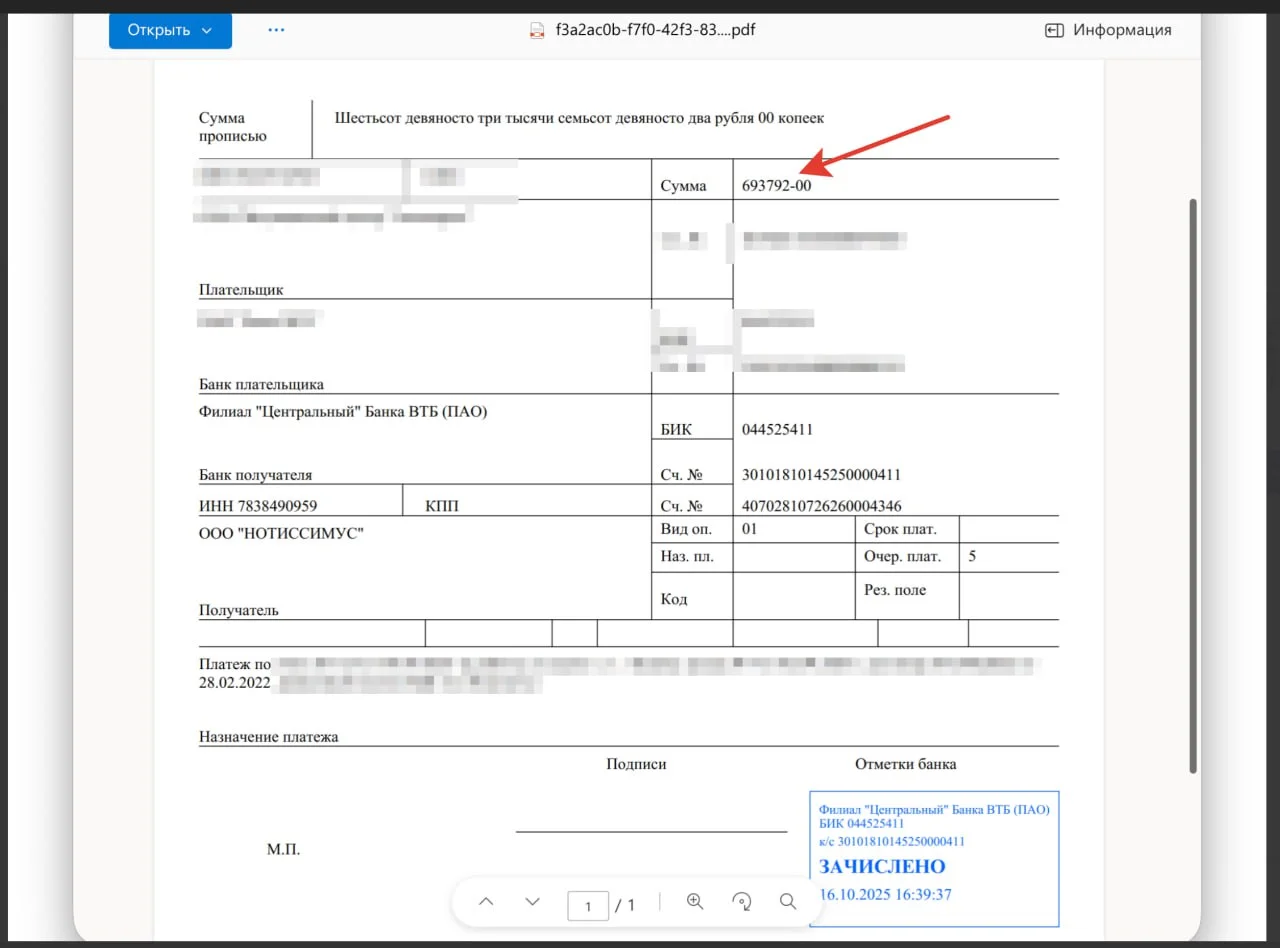Click the BIK number 044525411
1280x948 pixels.
pyautogui.click(x=777, y=430)
